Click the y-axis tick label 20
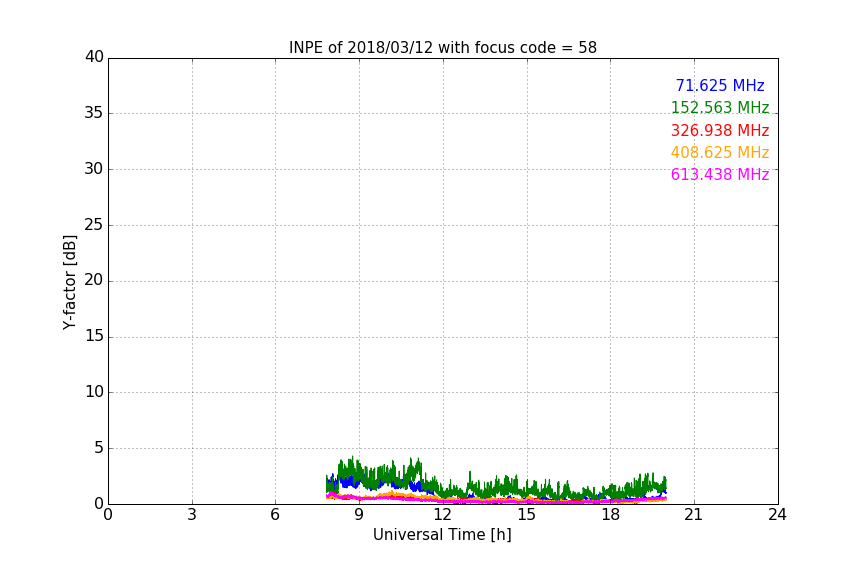This screenshot has height=576, width=864. click(x=94, y=280)
